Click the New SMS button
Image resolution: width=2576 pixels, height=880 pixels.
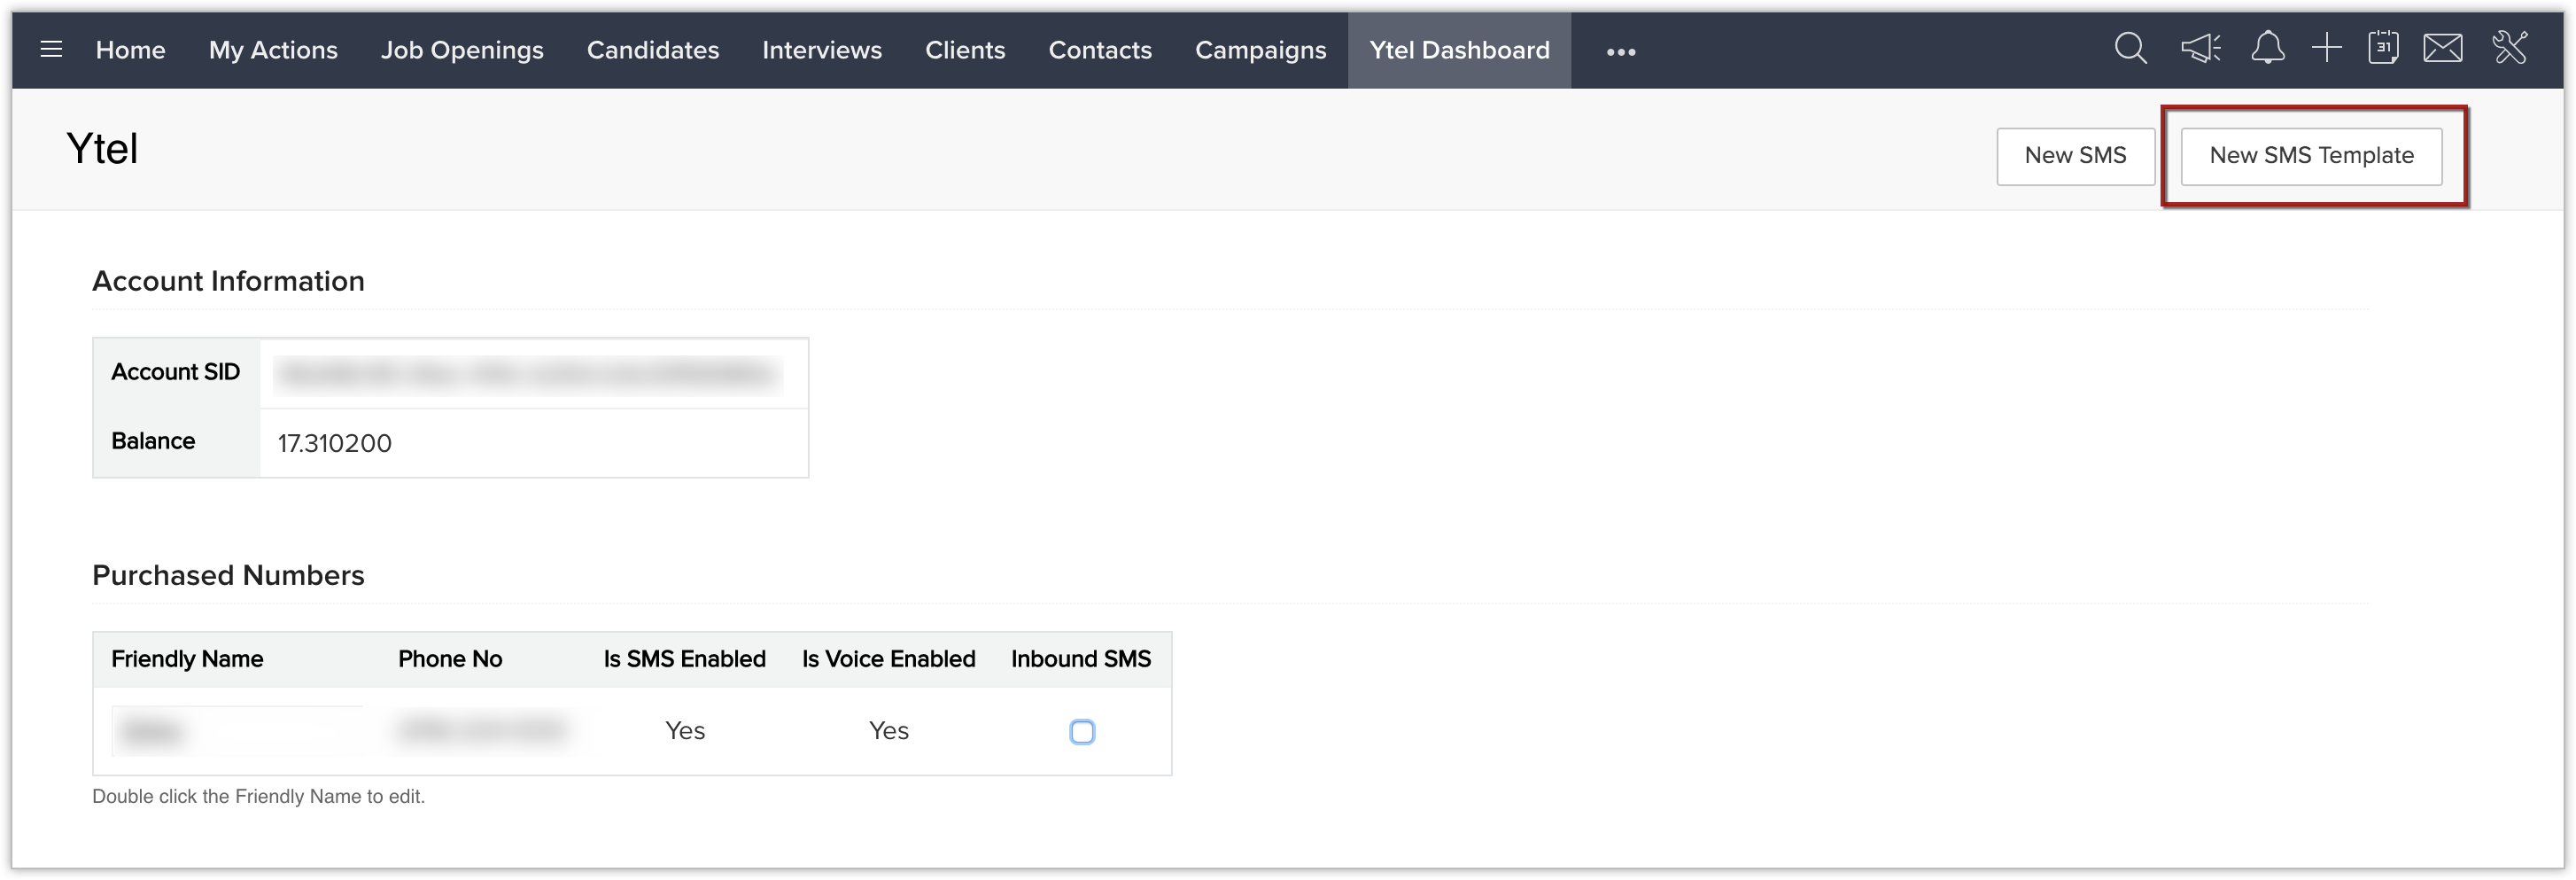point(2076,156)
